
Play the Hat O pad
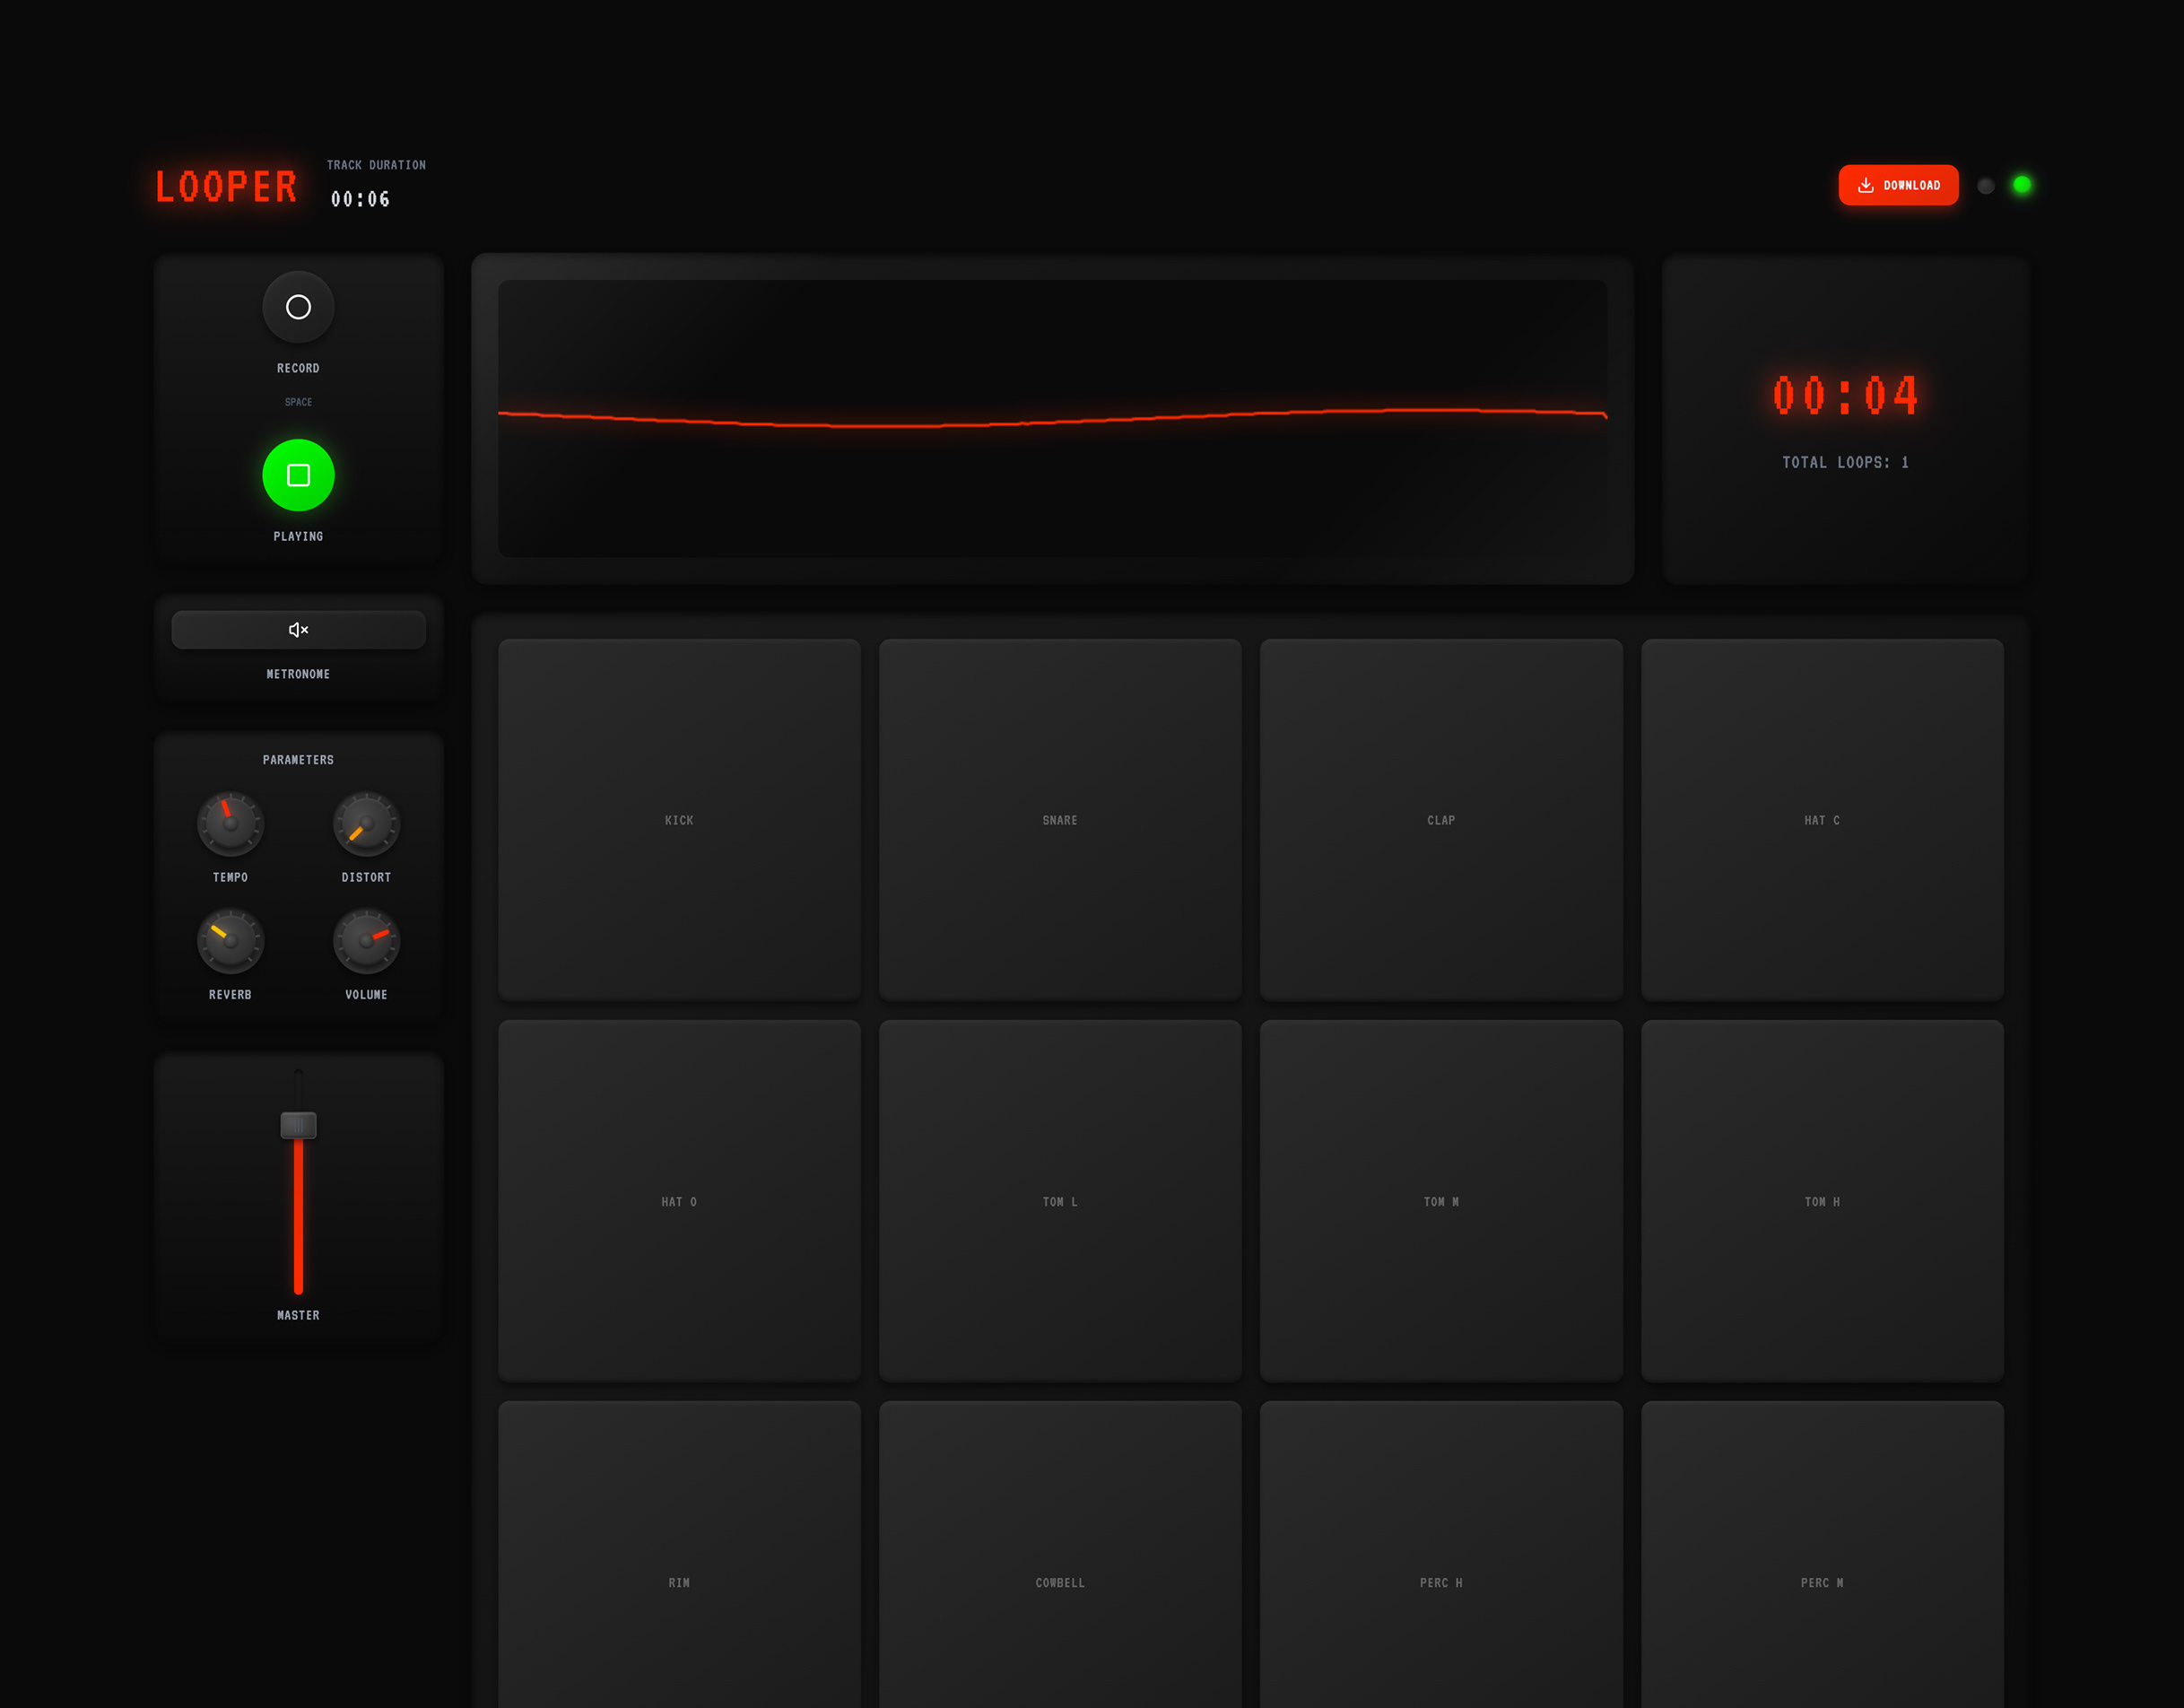(679, 1200)
